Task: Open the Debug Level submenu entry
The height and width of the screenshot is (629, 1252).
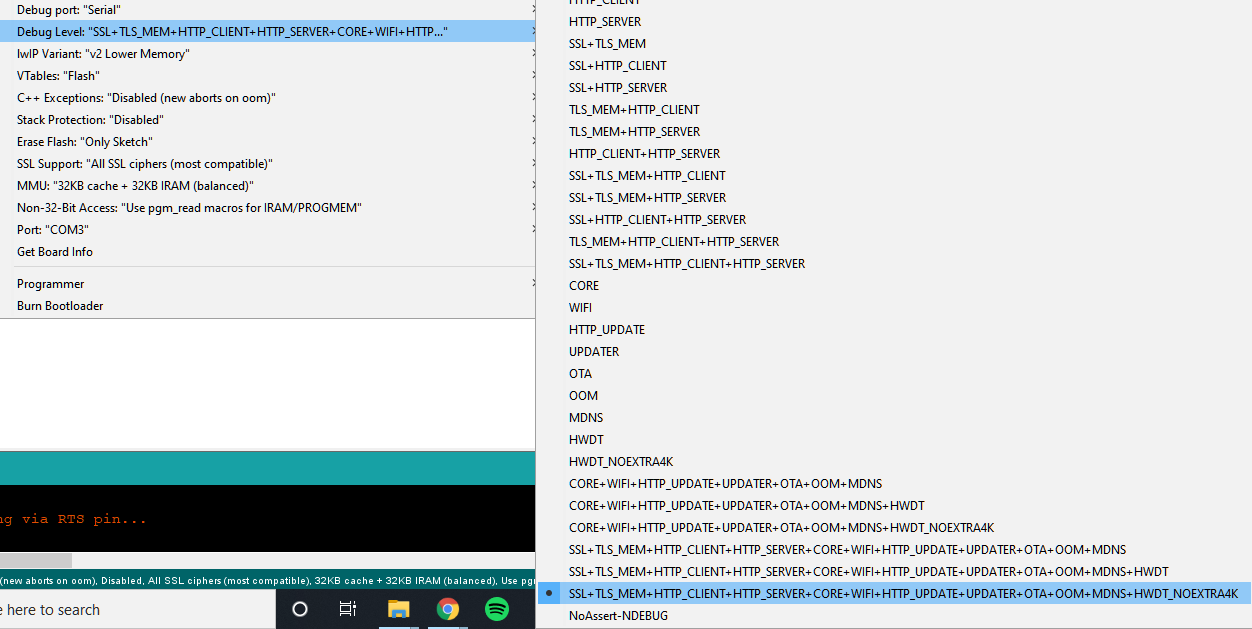Action: coord(268,32)
